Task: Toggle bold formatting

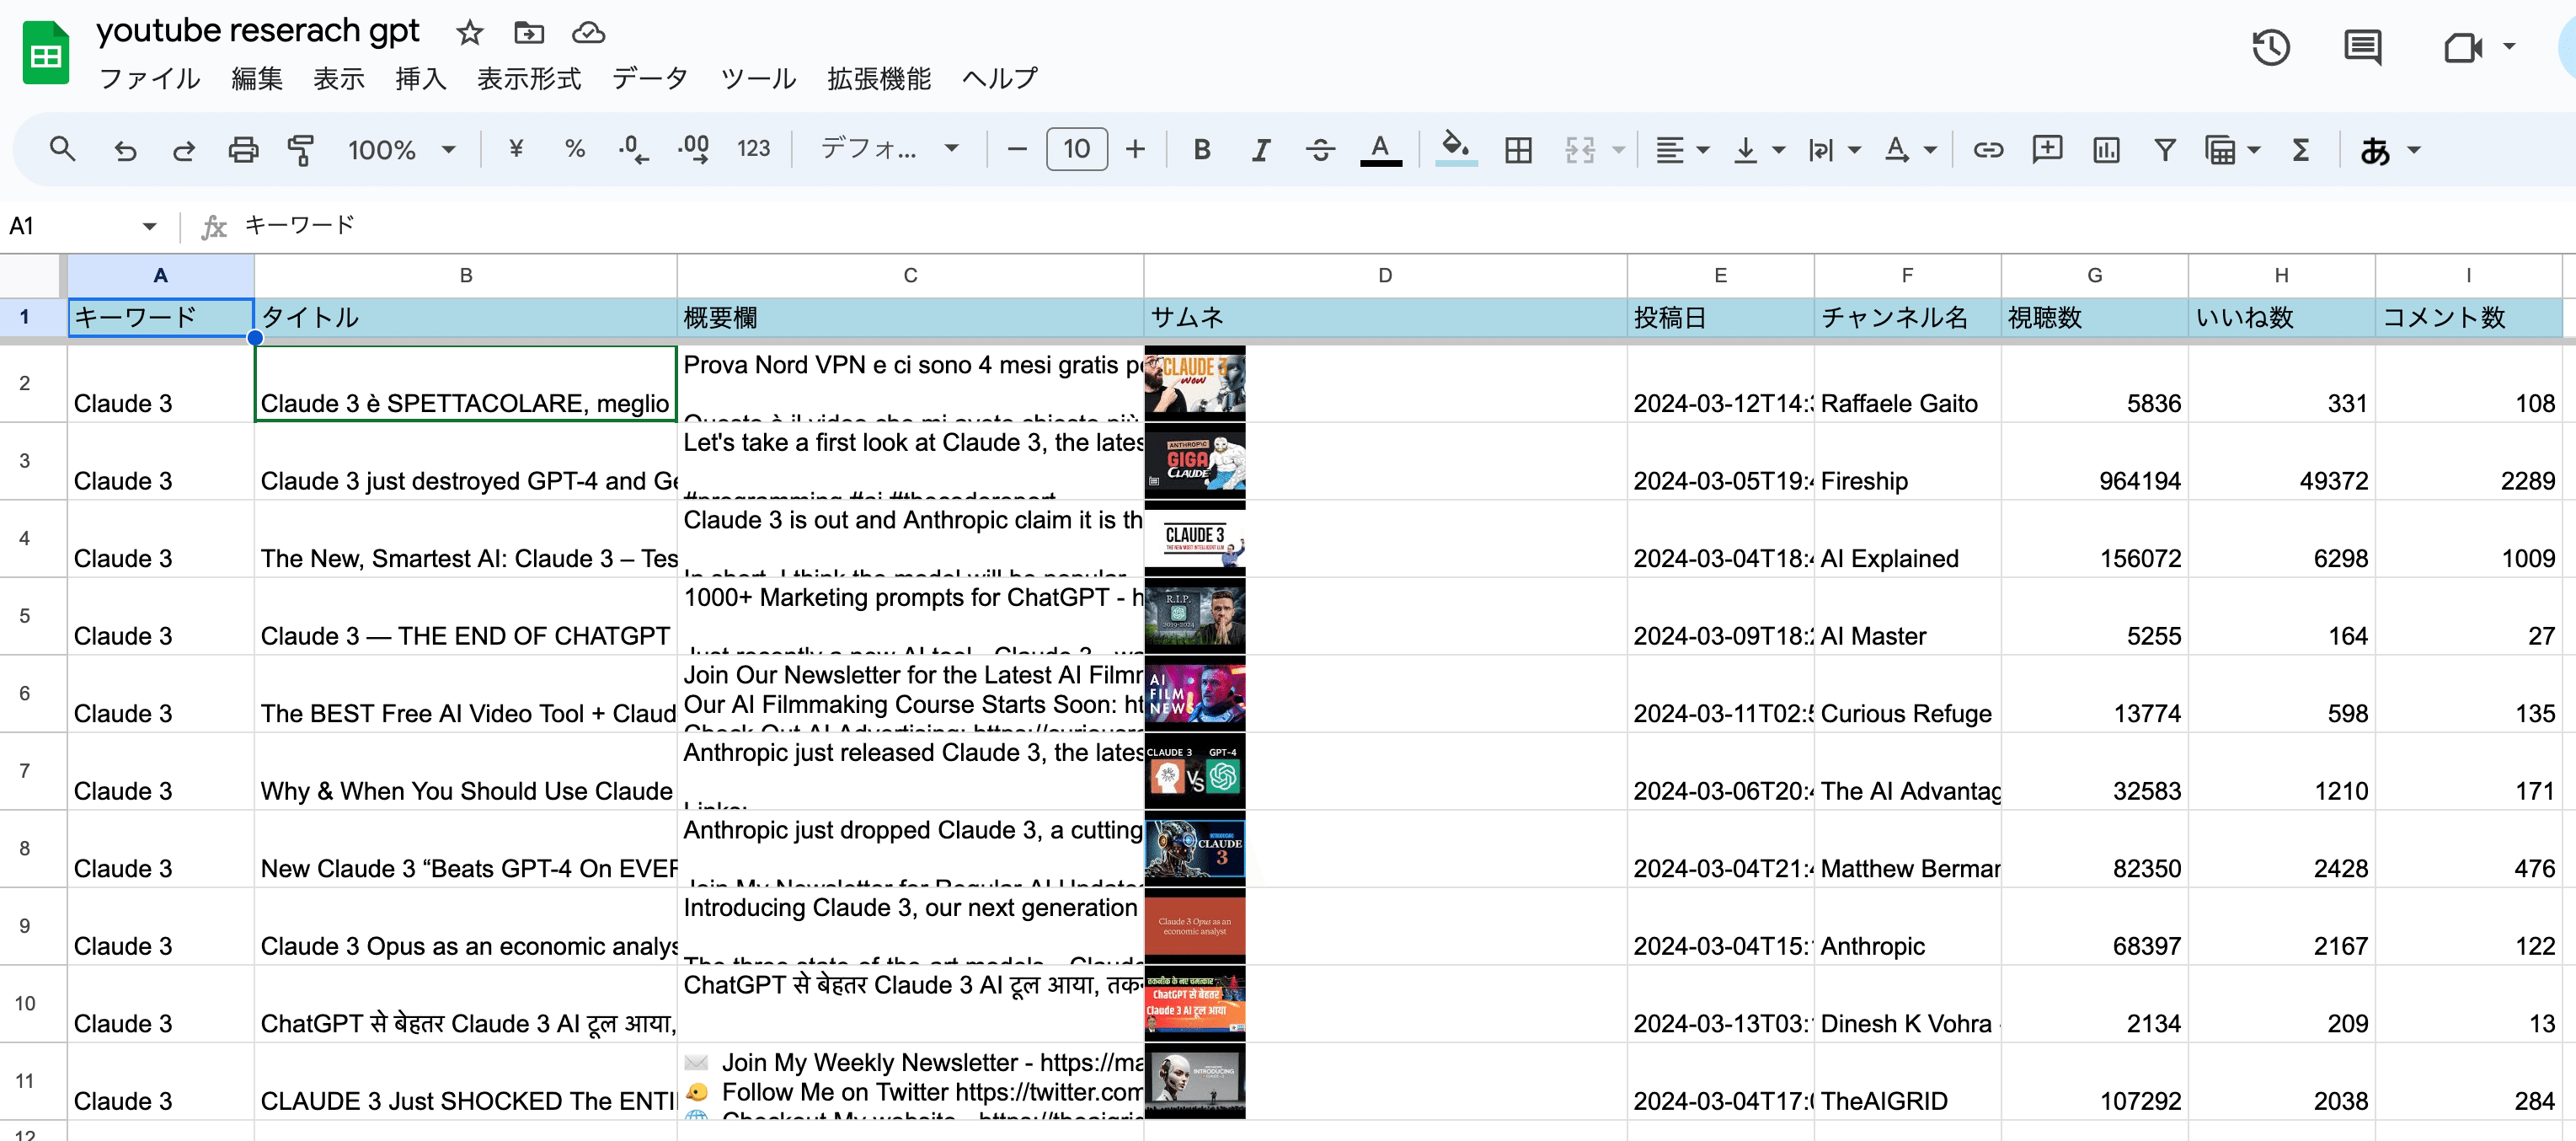Action: [x=1202, y=150]
